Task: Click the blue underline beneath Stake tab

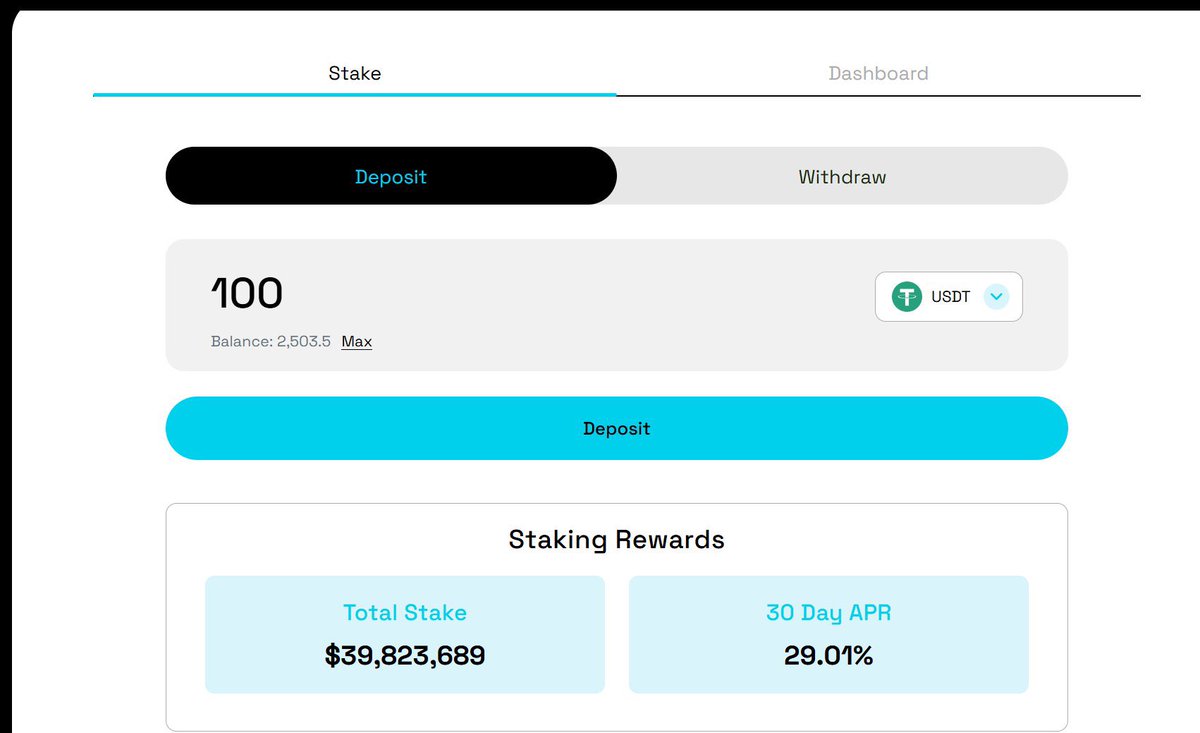Action: coord(354,95)
